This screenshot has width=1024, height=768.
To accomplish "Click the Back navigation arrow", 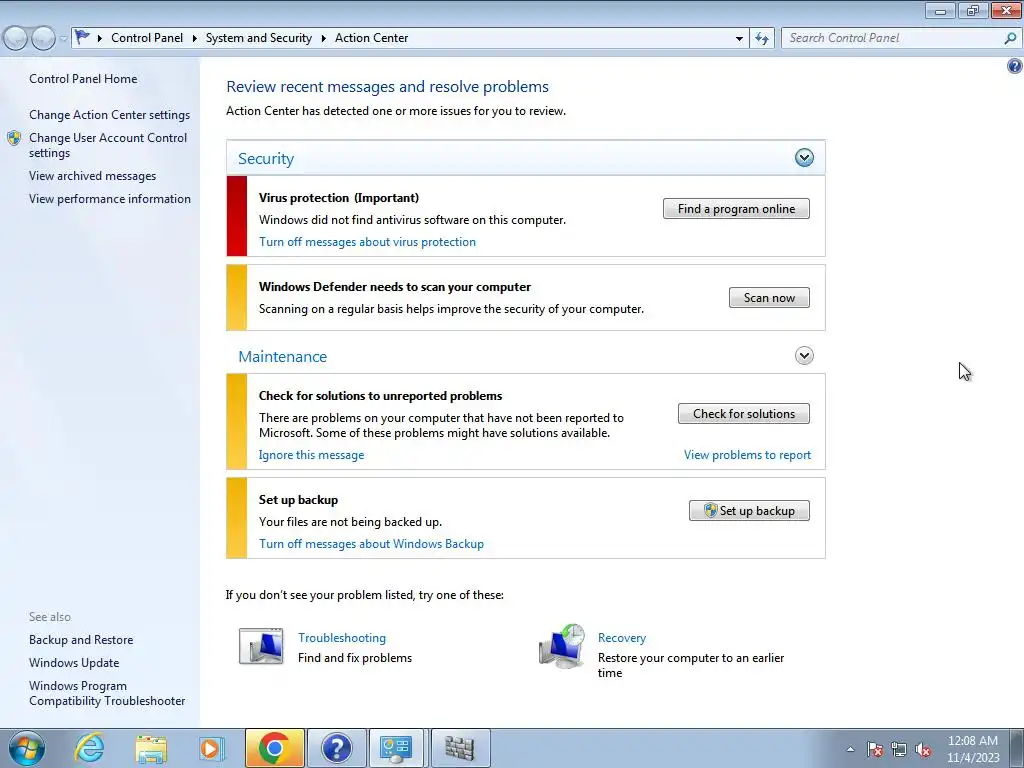I will pos(16,39).
